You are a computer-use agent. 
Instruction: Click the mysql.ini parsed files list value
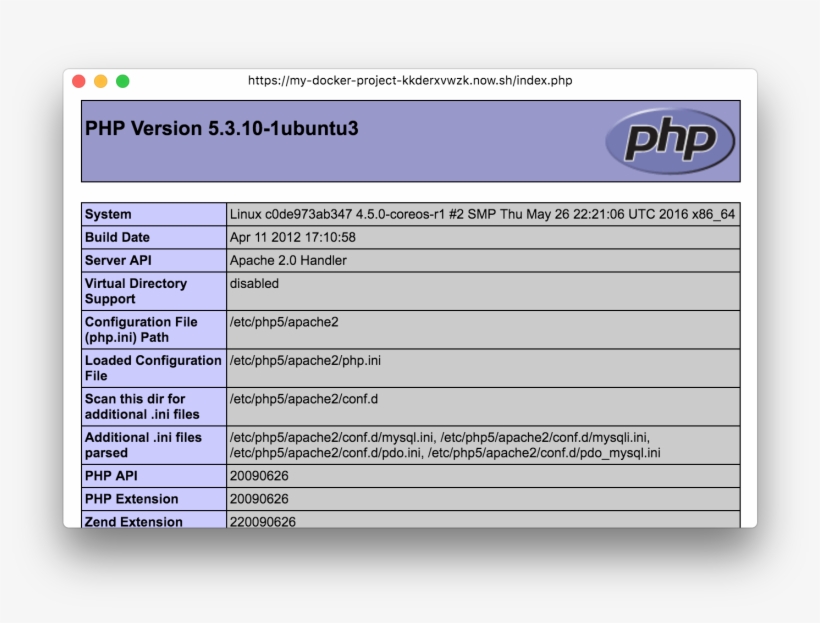[445, 445]
